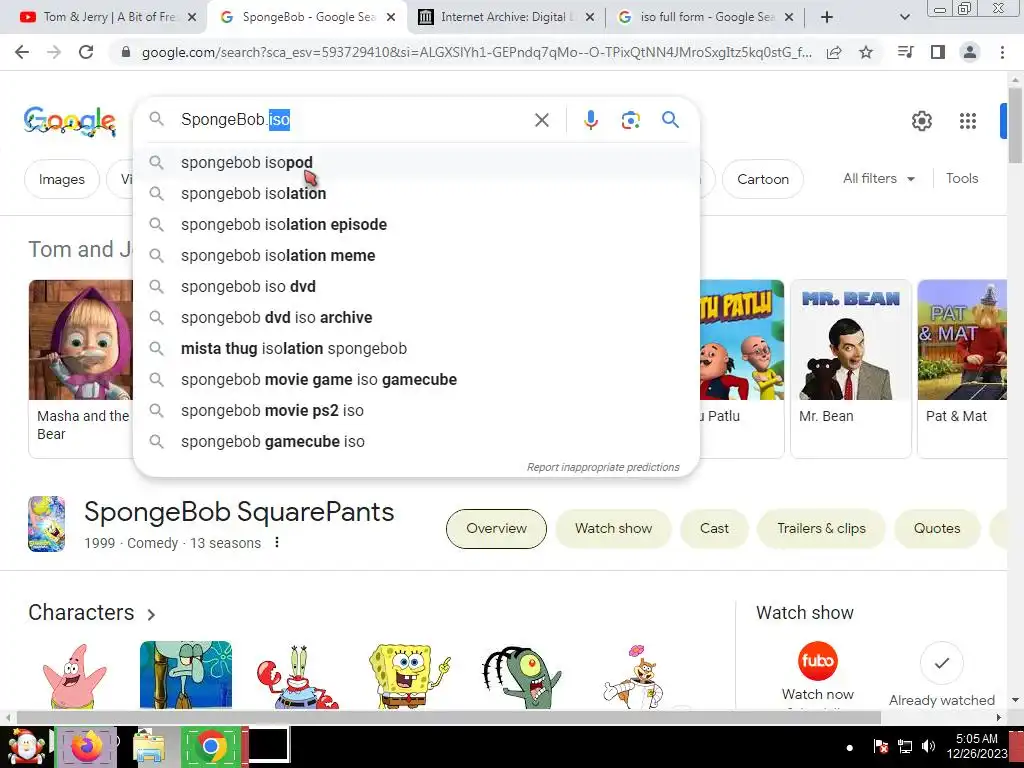
Task: Pick 'spongebob dvd iso archive' suggestion
Action: pyautogui.click(x=416, y=317)
